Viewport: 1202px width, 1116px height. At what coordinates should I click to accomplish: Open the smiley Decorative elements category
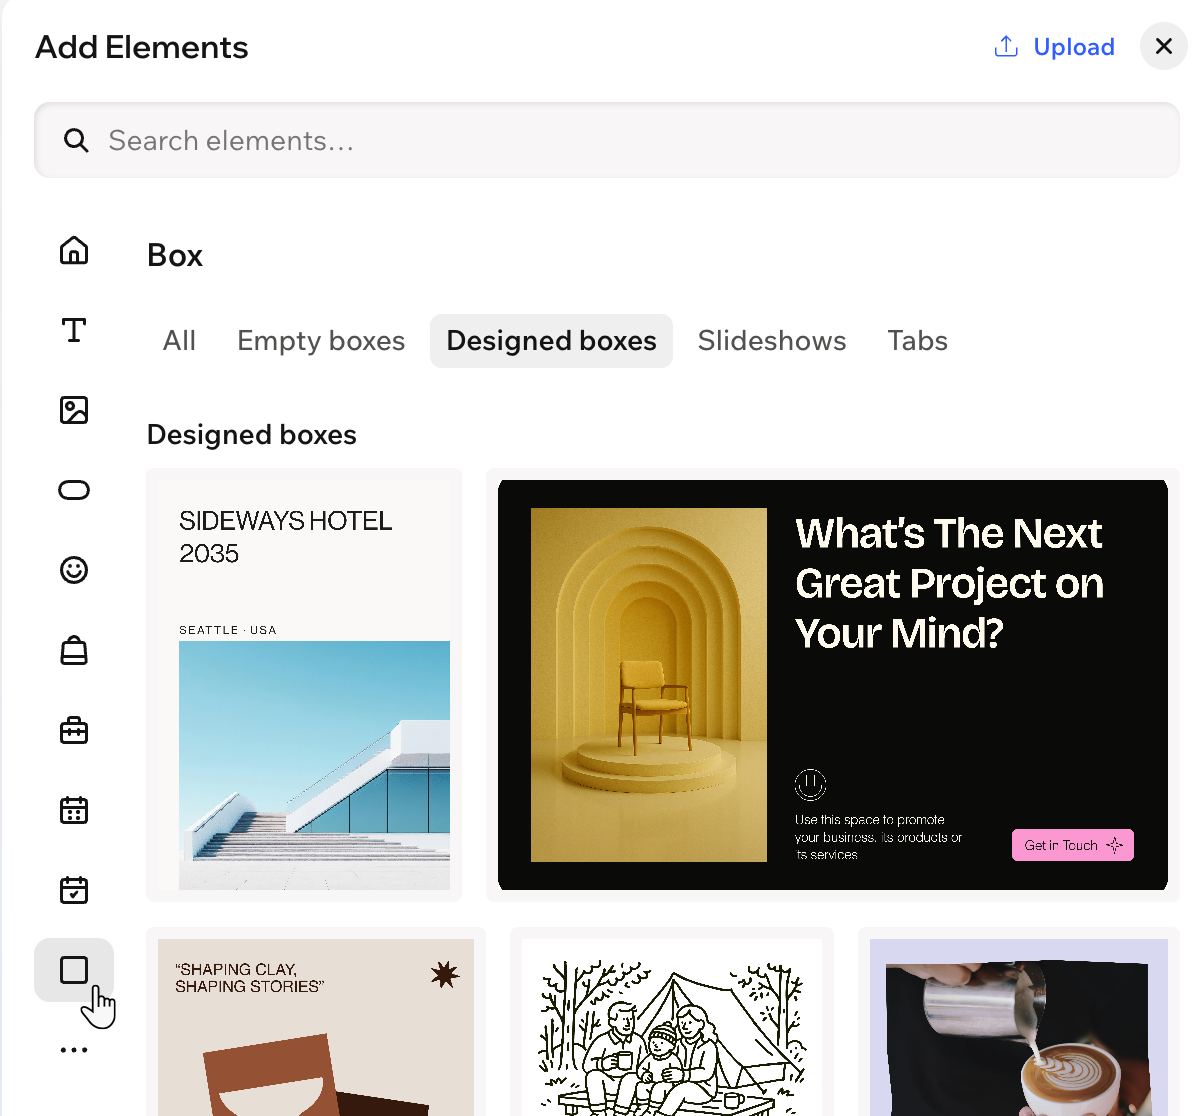tap(74, 570)
